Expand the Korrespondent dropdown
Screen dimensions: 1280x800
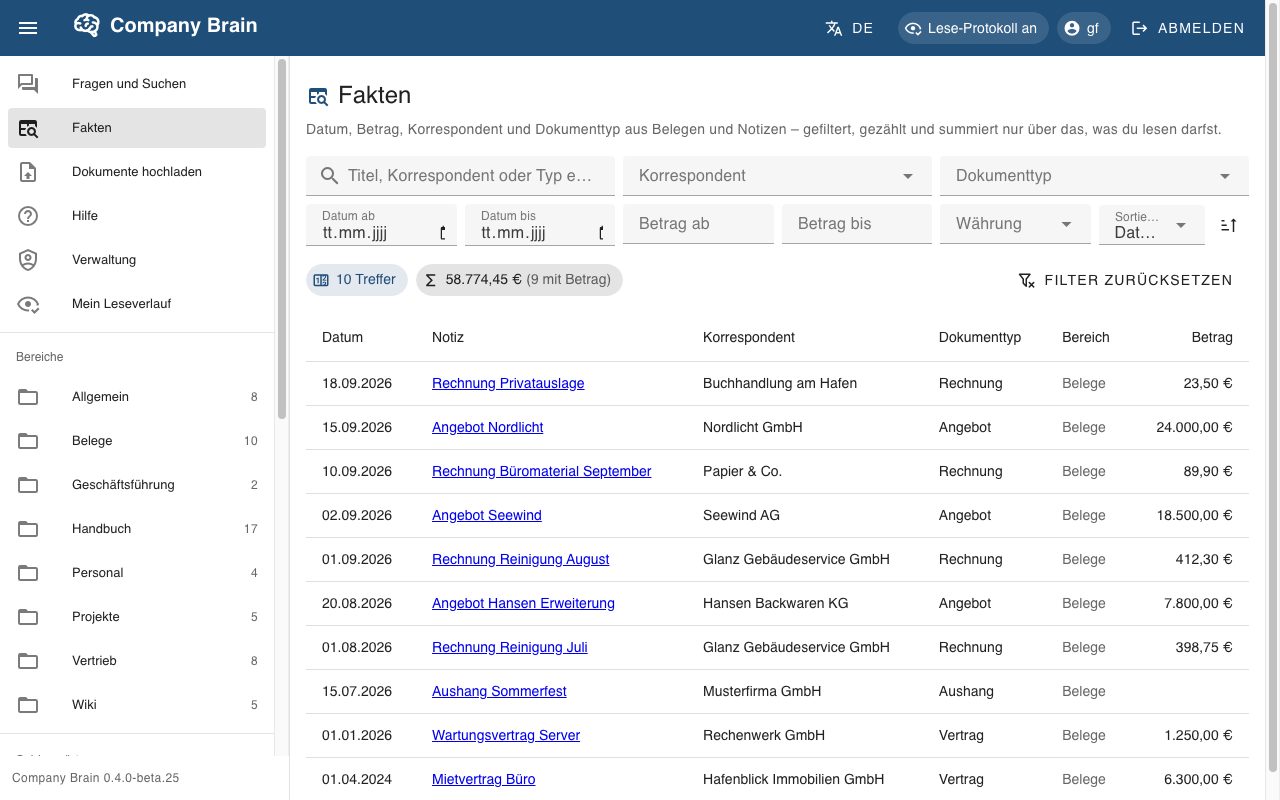pos(777,176)
